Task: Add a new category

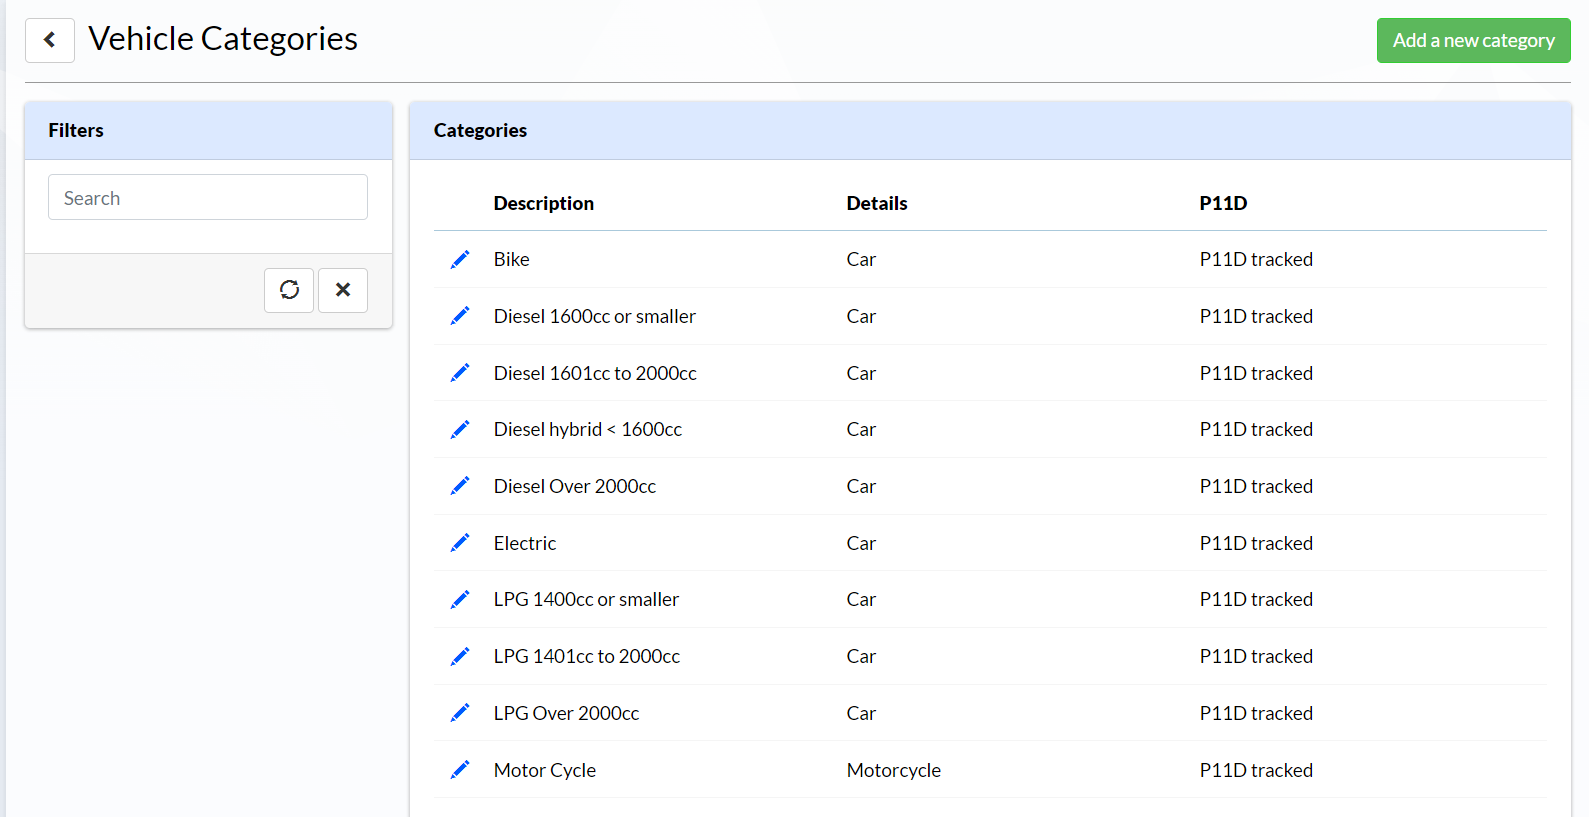Action: (1473, 40)
